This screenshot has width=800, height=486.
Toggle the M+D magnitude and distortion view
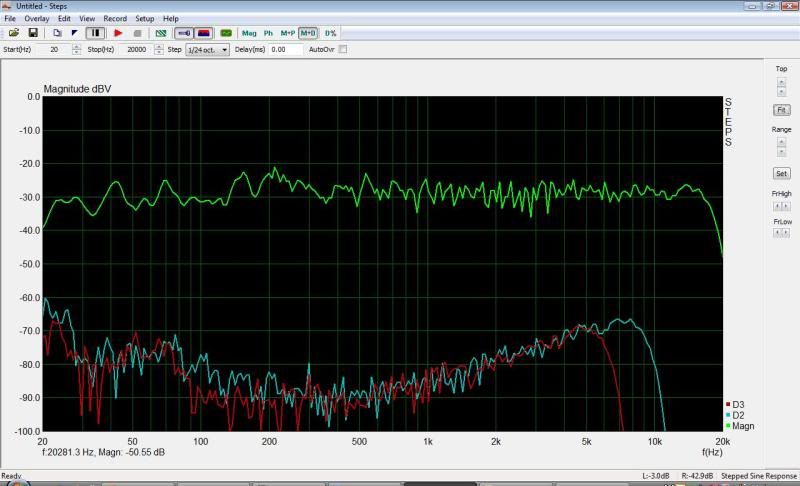tap(309, 33)
